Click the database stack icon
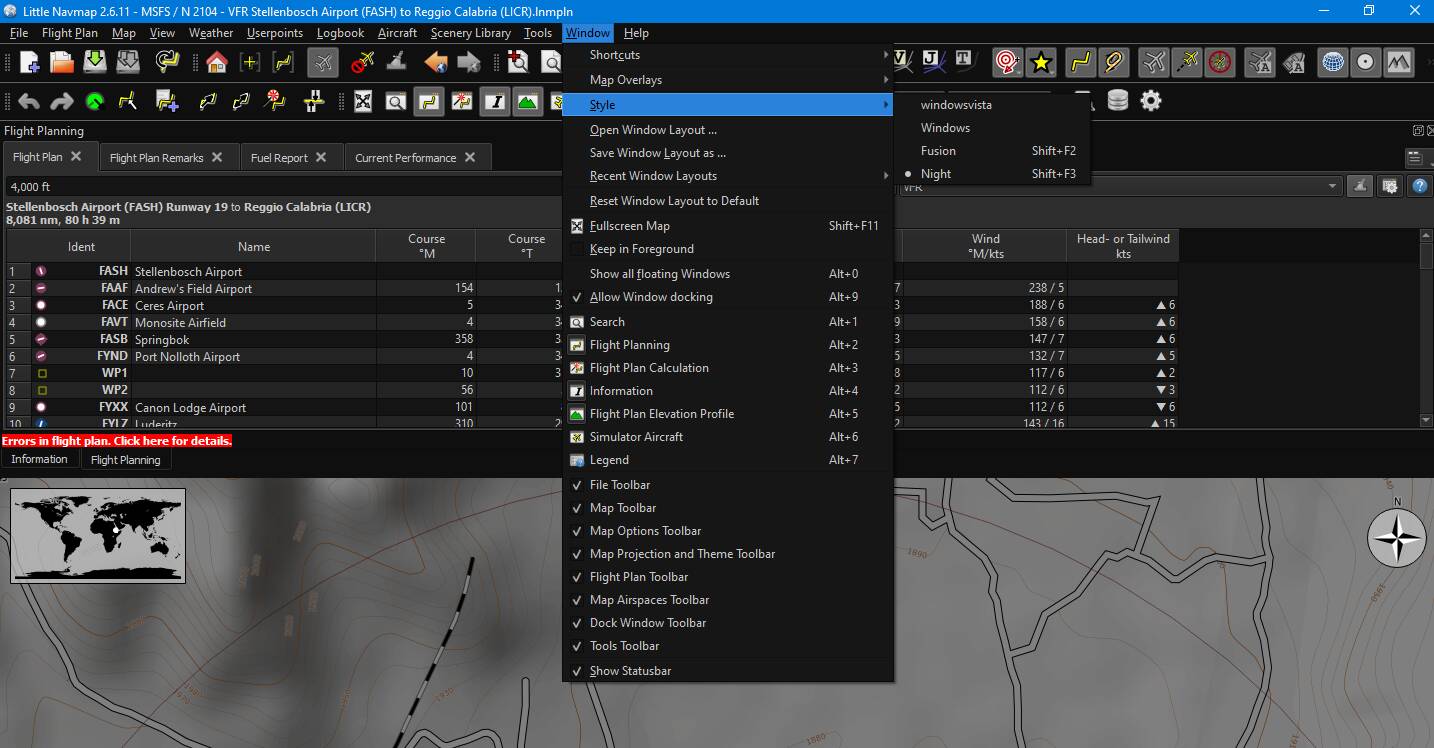This screenshot has width=1434, height=748. pos(1118,100)
